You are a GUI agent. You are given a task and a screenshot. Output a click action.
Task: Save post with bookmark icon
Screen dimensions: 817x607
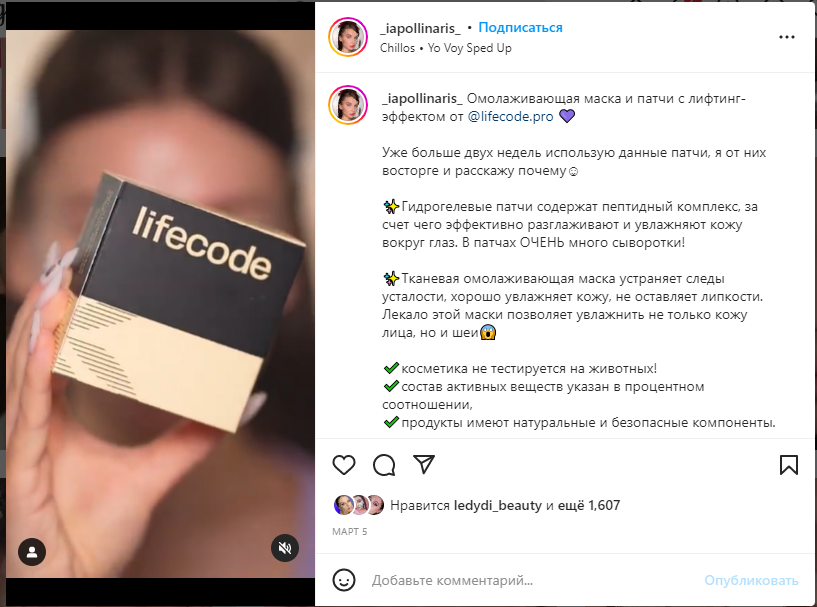point(788,465)
